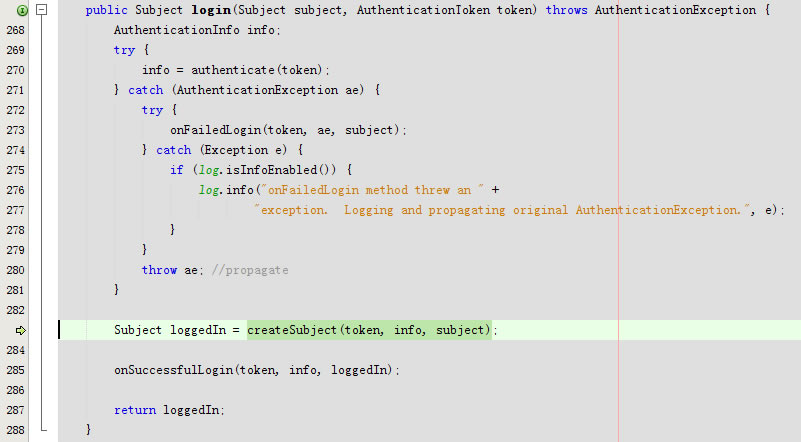Click line number 273 in the gutter
Viewport: 801px width, 442px height.
click(15, 130)
